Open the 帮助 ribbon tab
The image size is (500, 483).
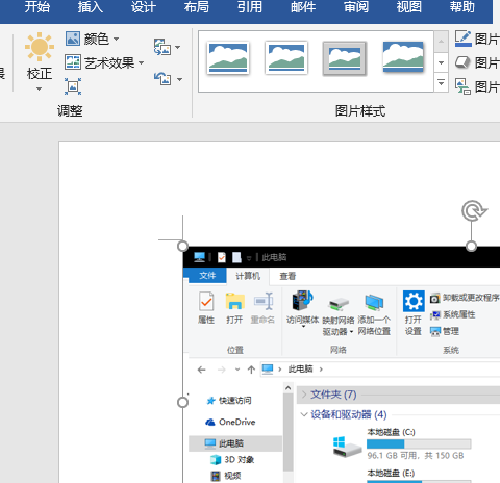[x=462, y=7]
